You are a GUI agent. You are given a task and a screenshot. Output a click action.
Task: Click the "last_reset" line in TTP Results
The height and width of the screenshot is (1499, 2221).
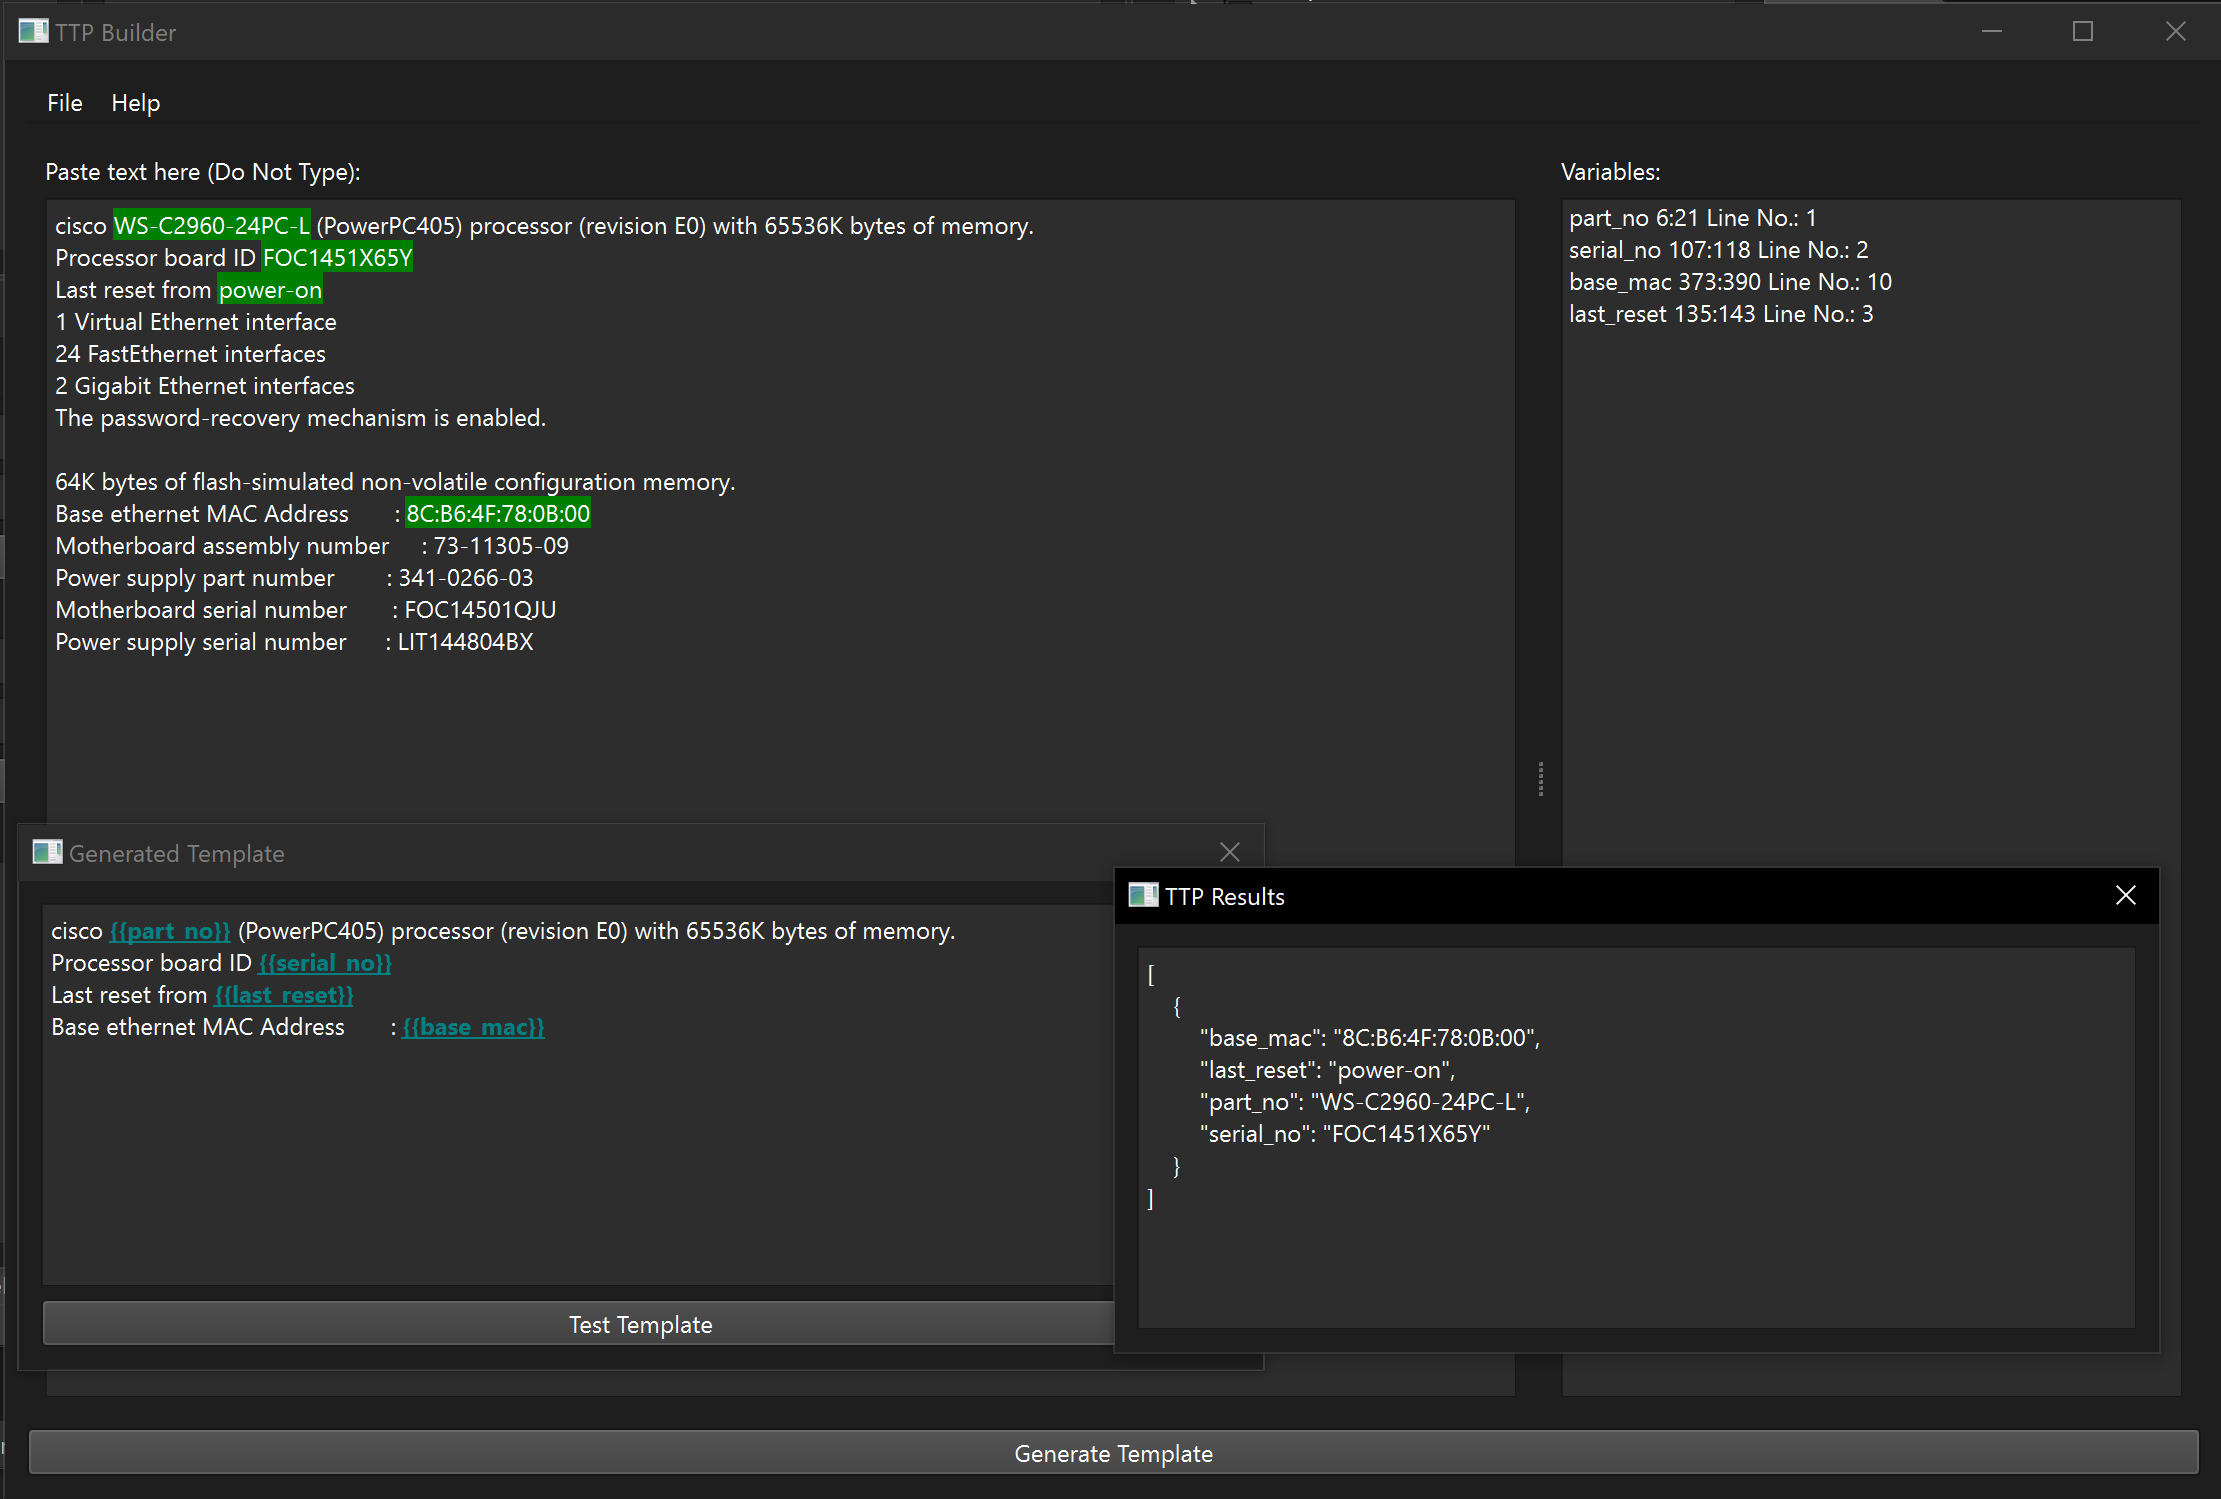1327,1070
